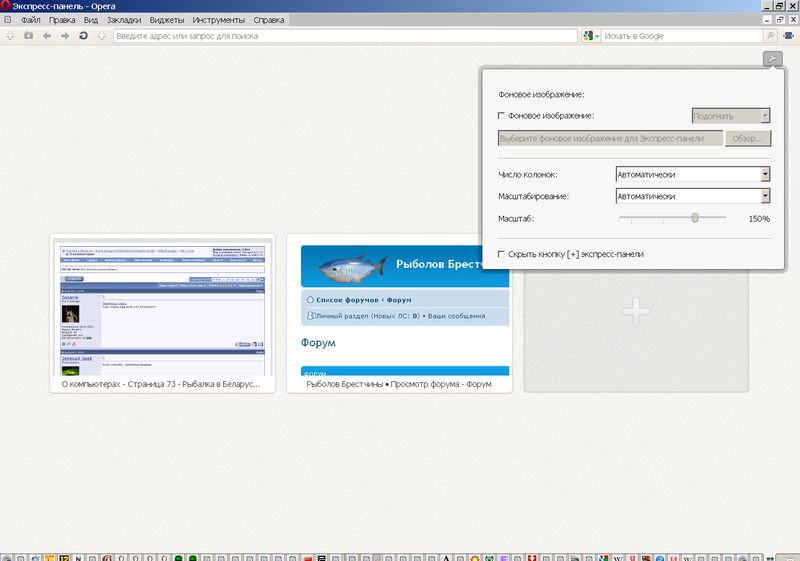
Task: Open the Инструменты menu
Action: click(219, 20)
